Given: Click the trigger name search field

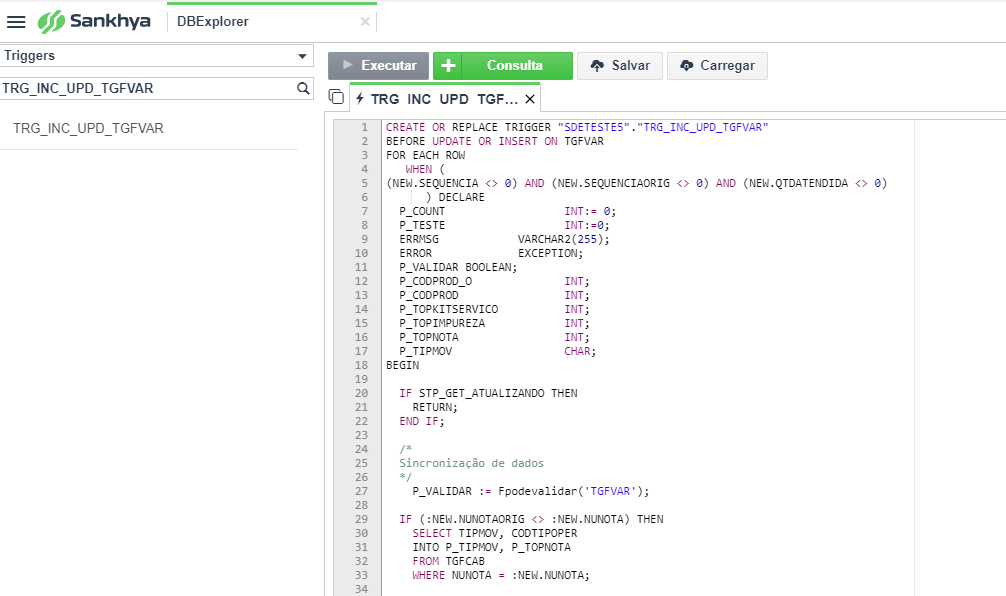Looking at the screenshot, I should [148, 89].
